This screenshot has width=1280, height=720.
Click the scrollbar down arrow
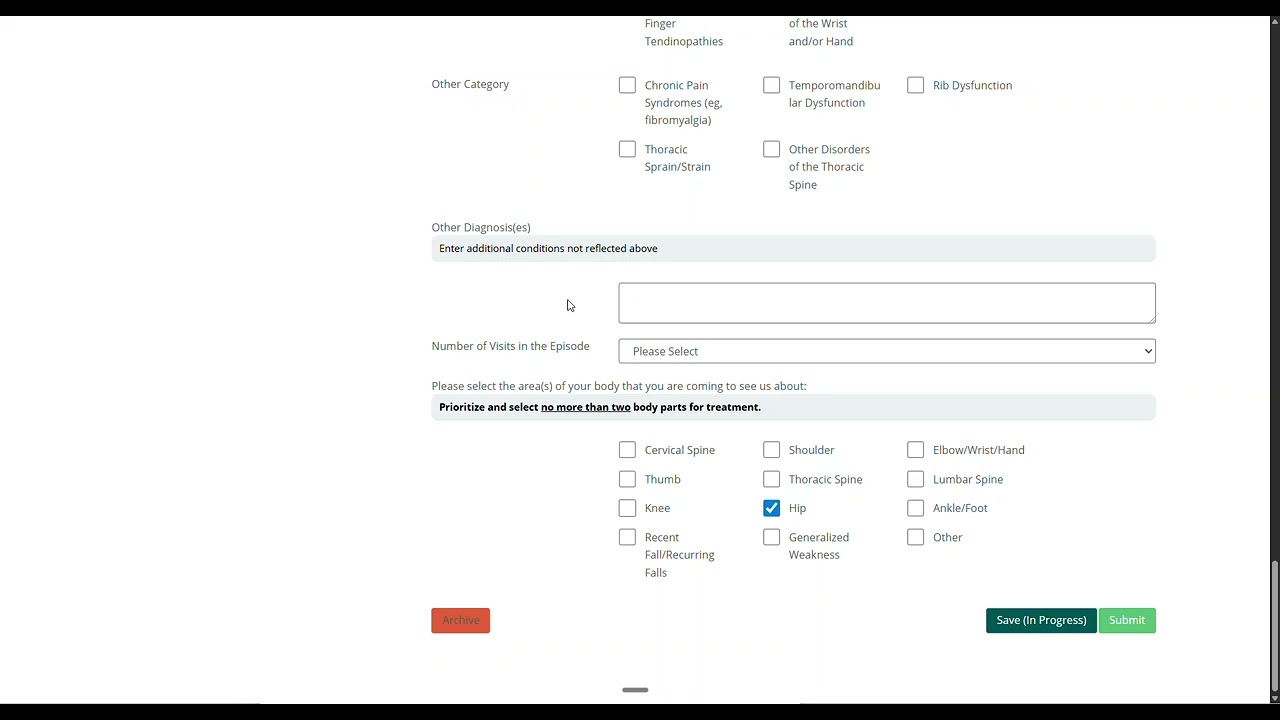[x=1274, y=698]
